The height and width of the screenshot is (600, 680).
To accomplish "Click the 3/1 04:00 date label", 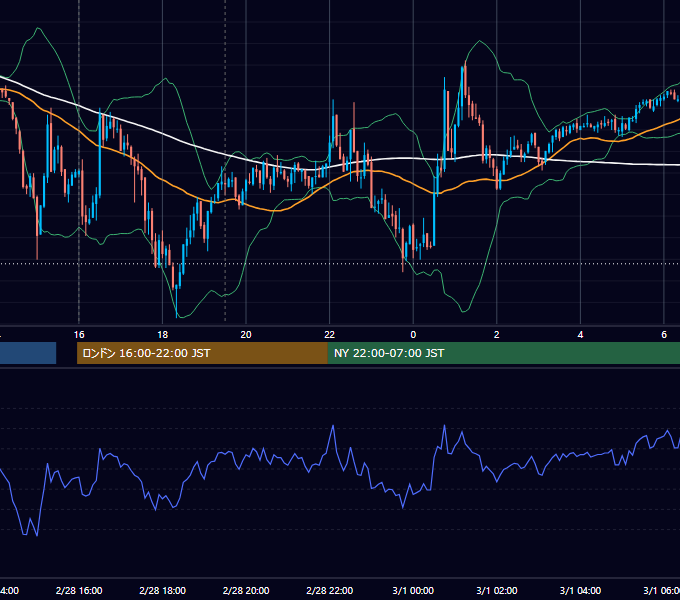I will click(x=580, y=590).
